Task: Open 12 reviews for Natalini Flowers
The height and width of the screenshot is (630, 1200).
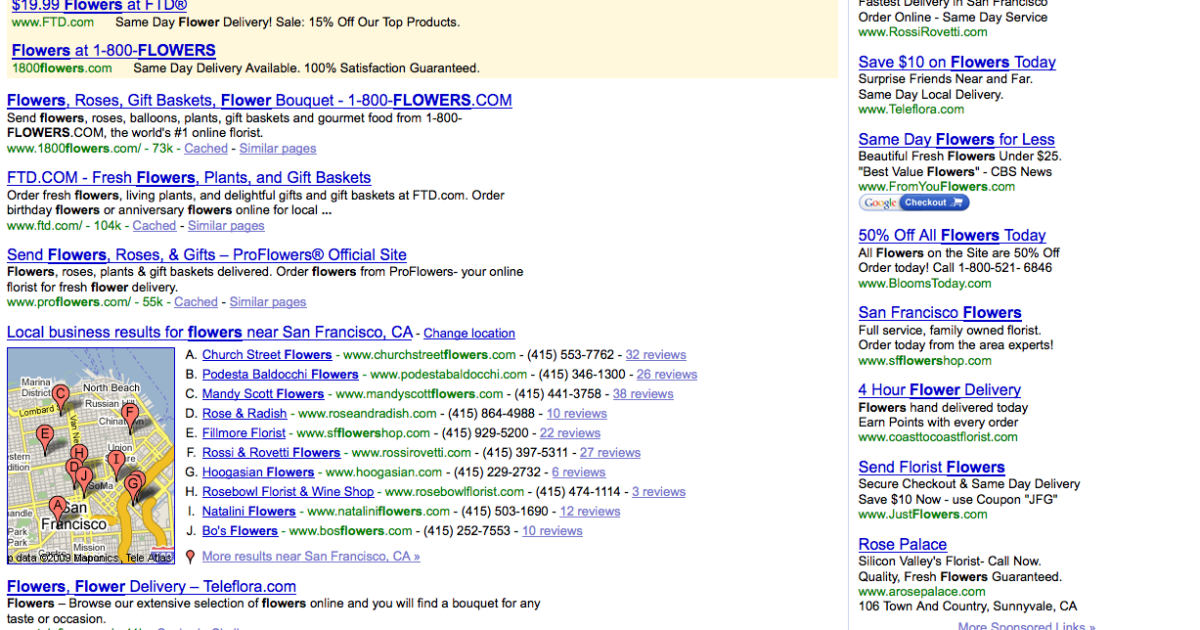Action: click(x=590, y=511)
